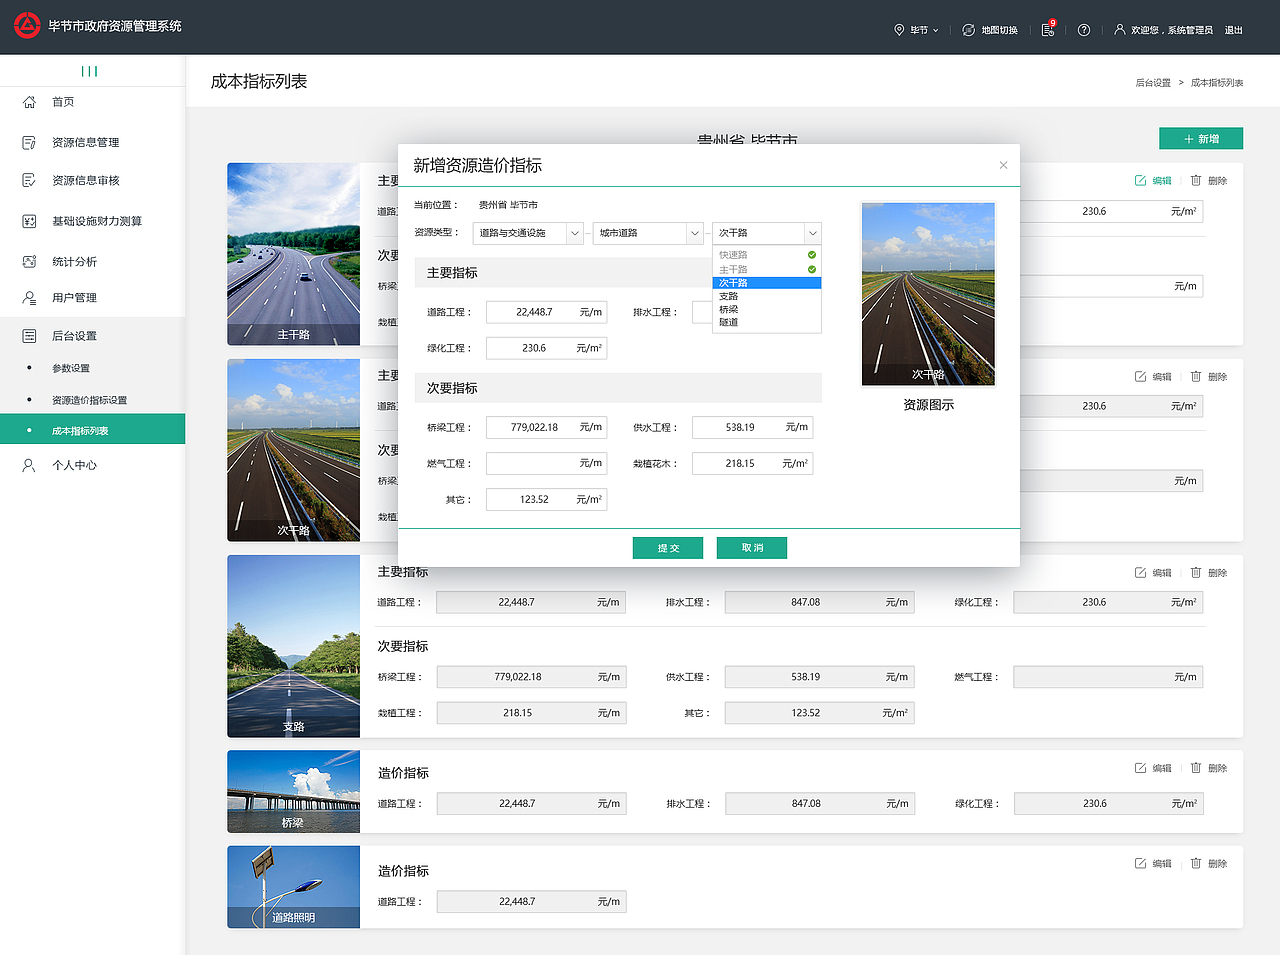The width and height of the screenshot is (1280, 955).
Task: Click the dialog 道路工程 input showing 22,448.7
Action: click(546, 312)
